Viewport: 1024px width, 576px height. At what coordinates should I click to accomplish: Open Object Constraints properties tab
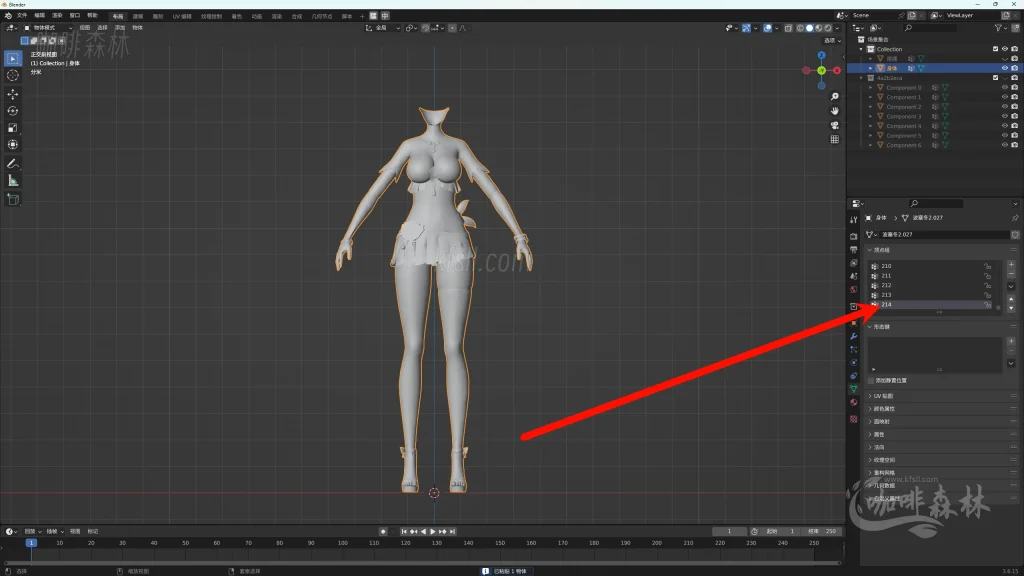coord(854,376)
